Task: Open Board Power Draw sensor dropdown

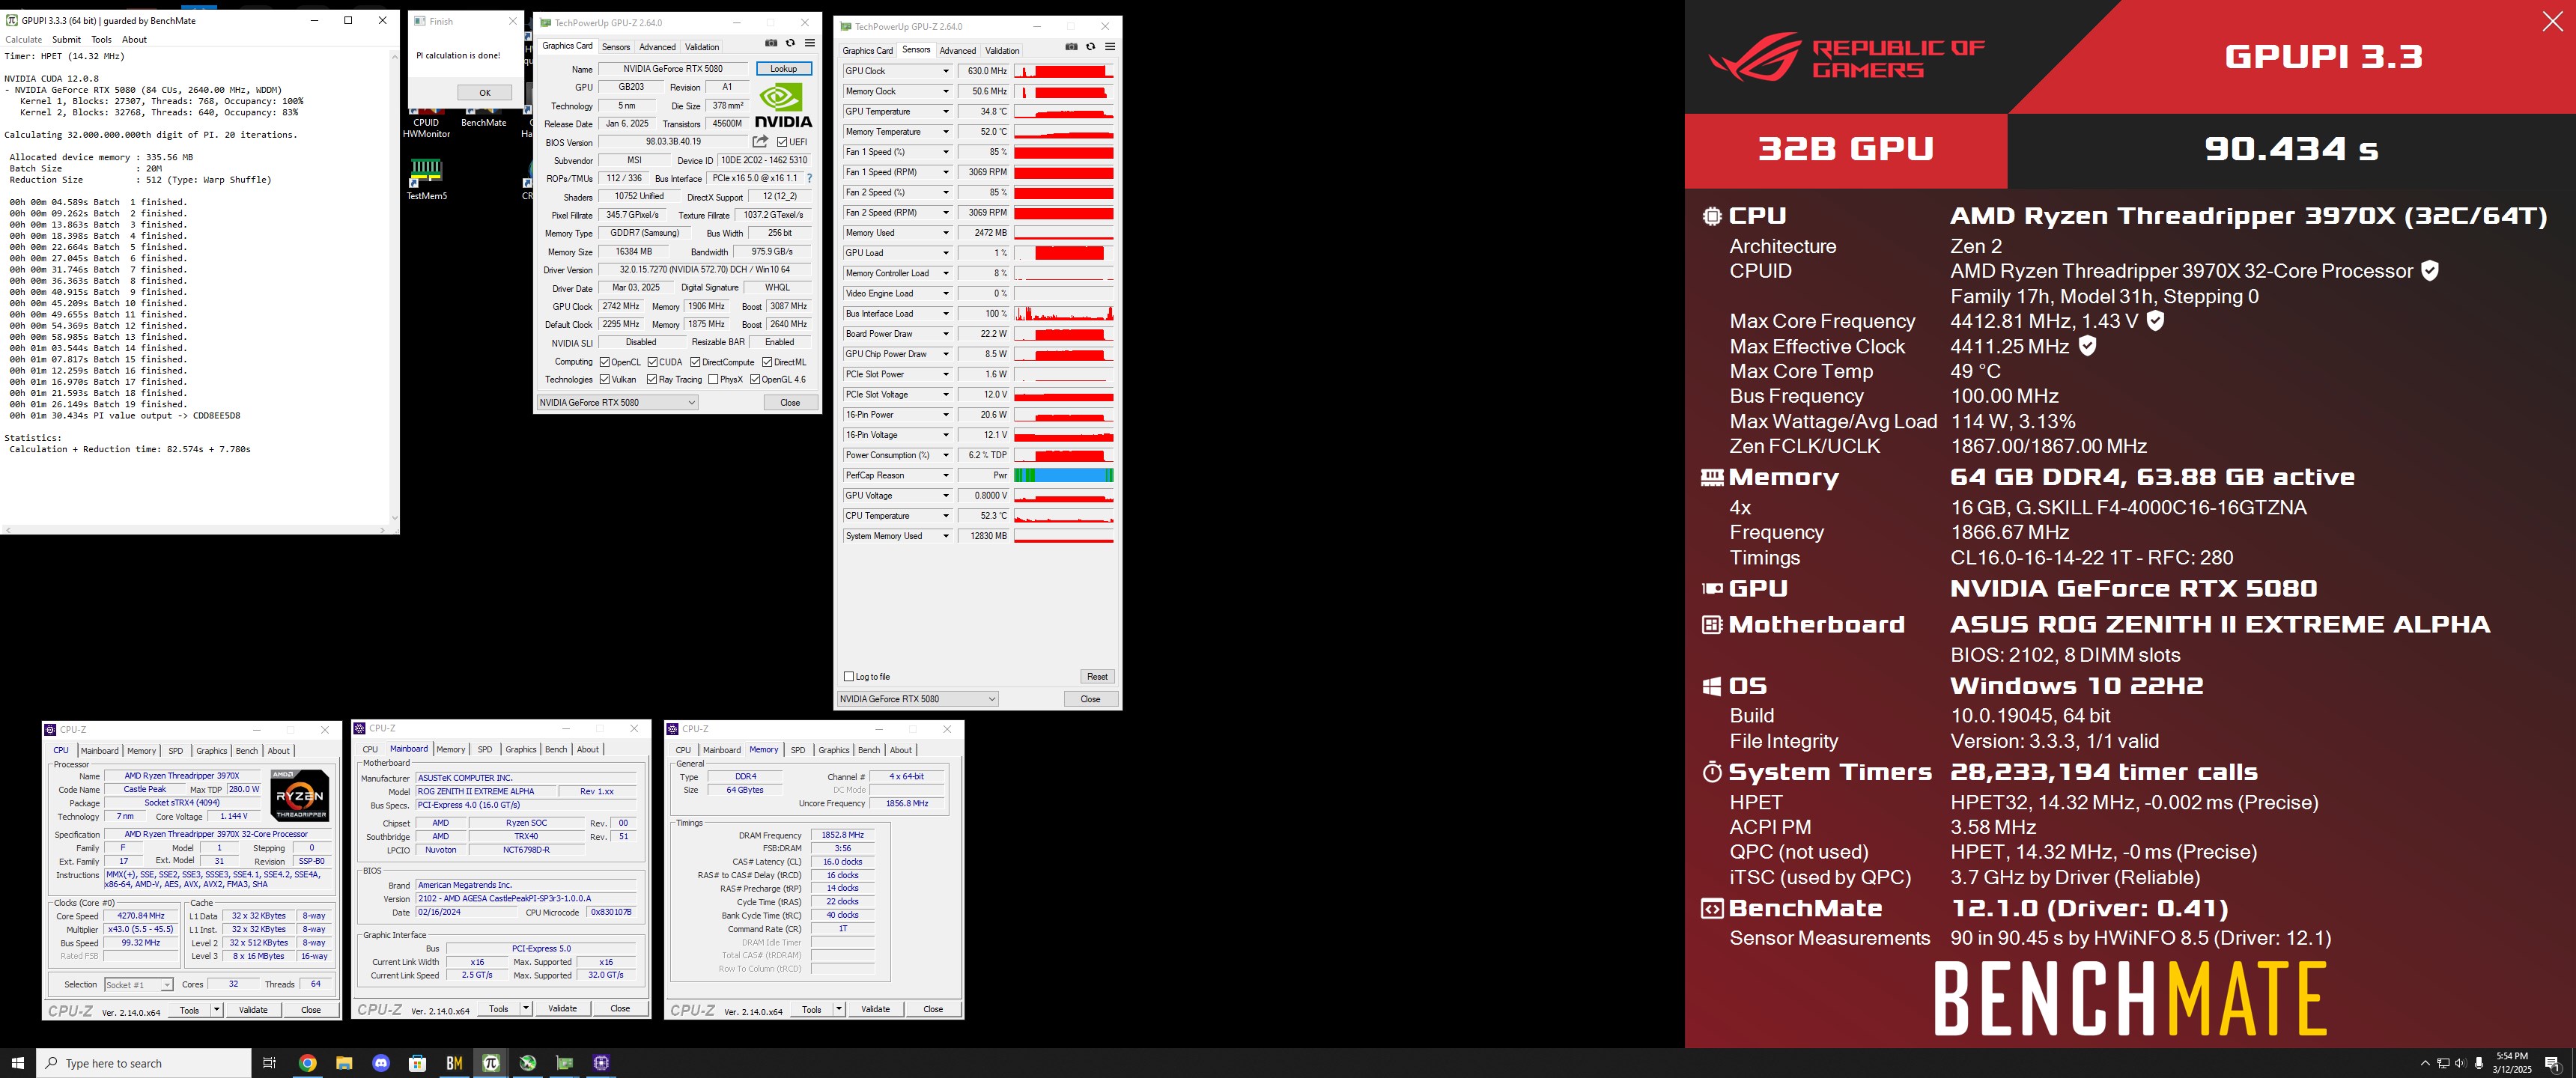Action: click(x=946, y=334)
